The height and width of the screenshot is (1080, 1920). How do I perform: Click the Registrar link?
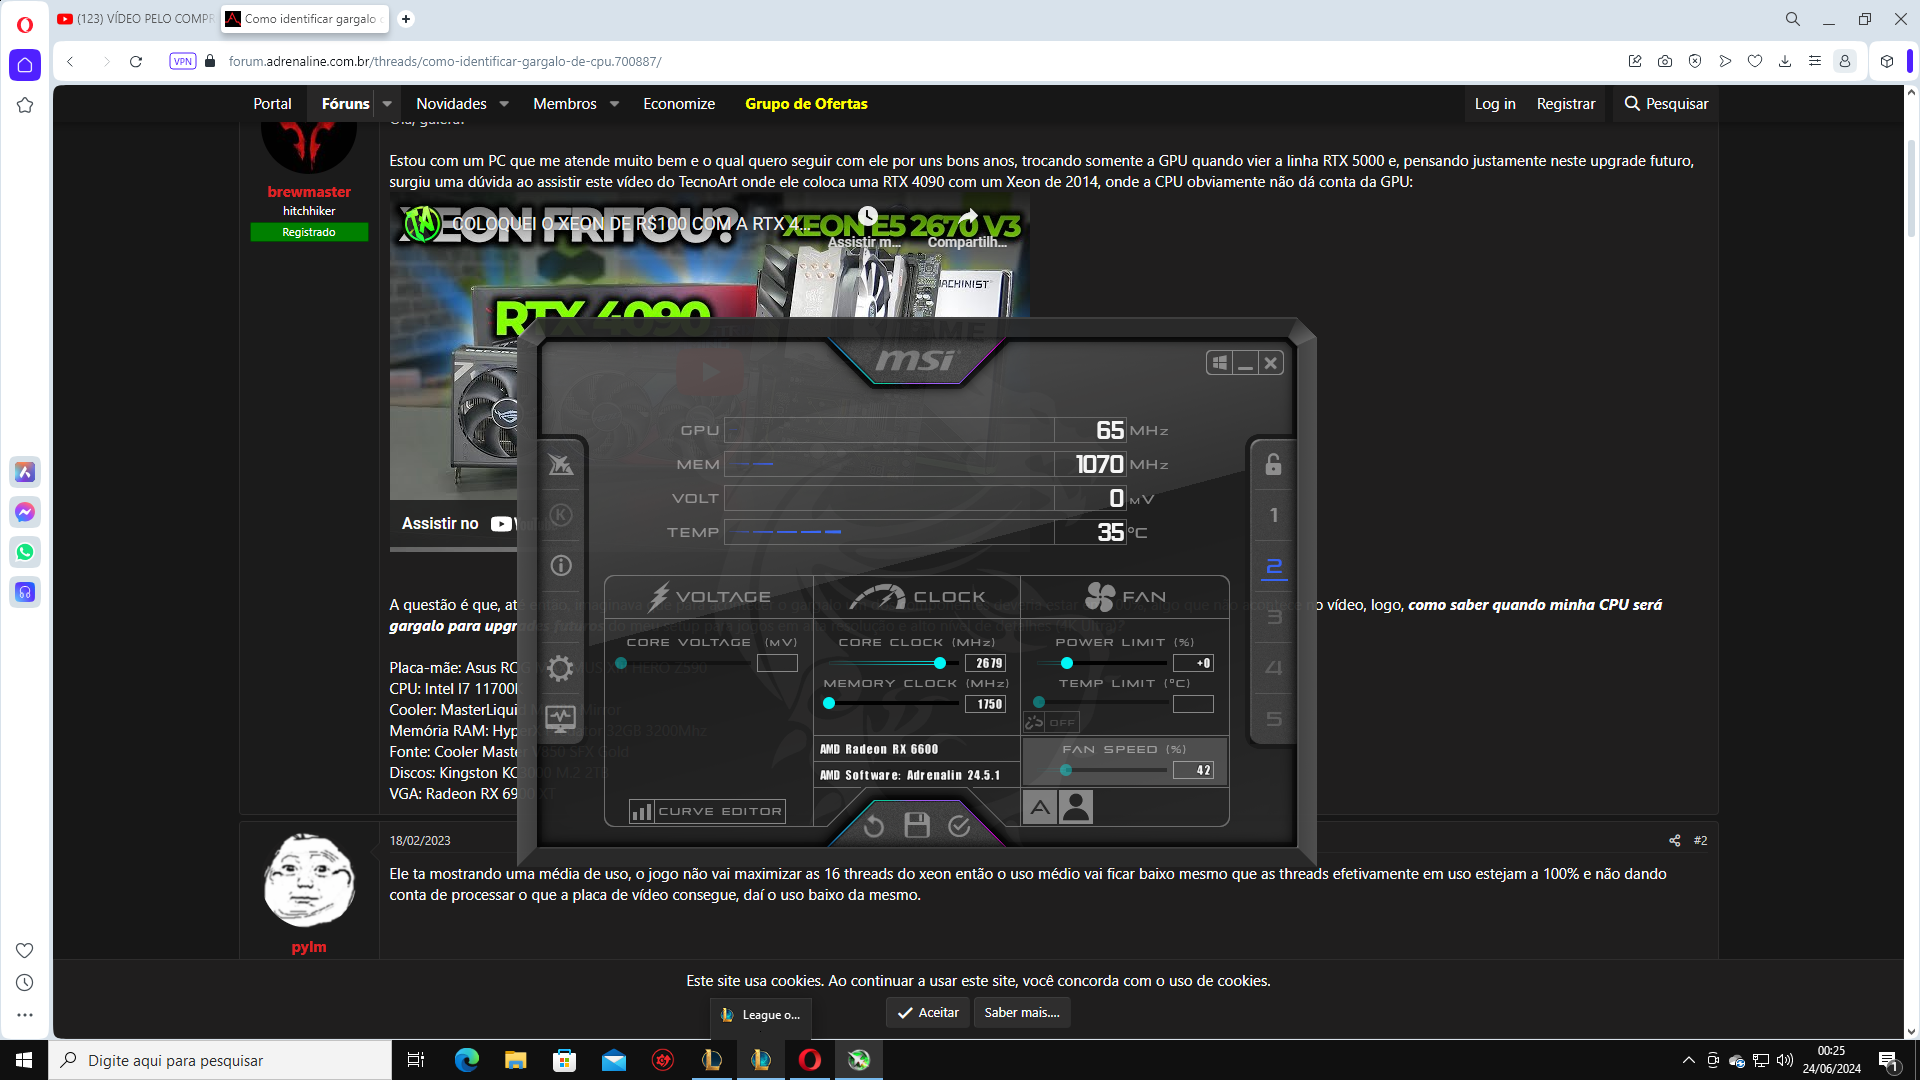pos(1566,104)
